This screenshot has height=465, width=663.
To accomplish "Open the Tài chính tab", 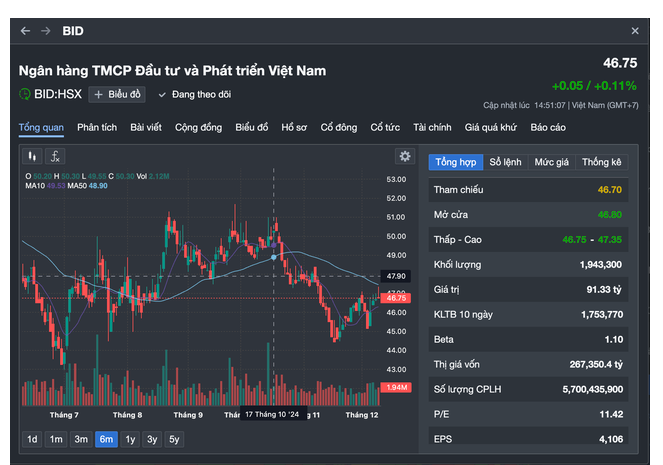I will pos(432,127).
